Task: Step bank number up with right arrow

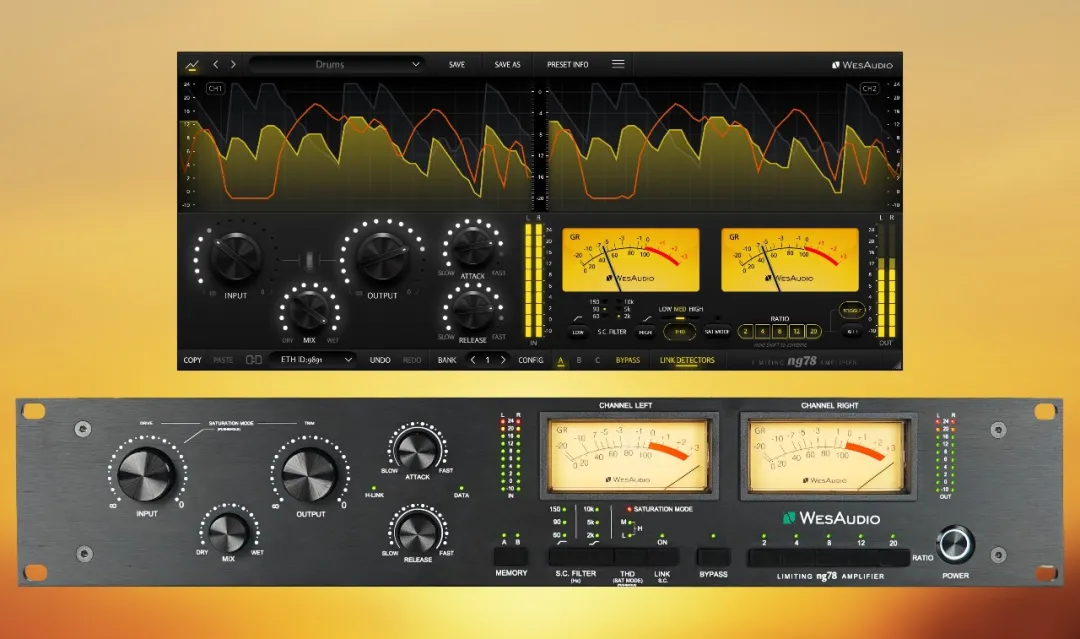Action: point(503,359)
